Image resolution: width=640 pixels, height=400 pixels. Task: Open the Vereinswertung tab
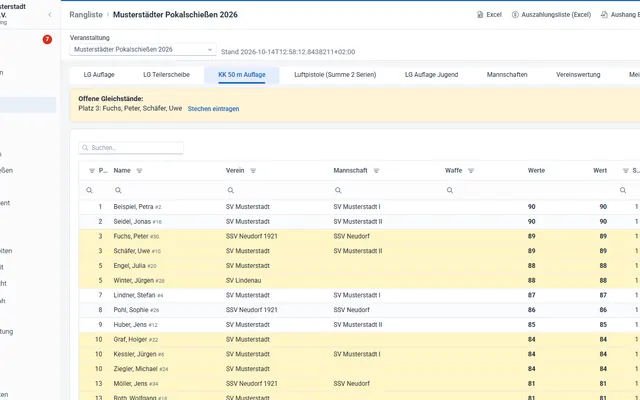click(578, 75)
